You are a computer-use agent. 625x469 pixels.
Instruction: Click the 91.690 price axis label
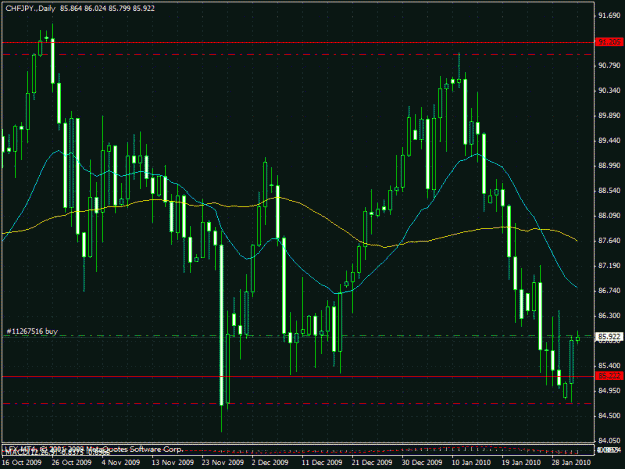(x=609, y=16)
